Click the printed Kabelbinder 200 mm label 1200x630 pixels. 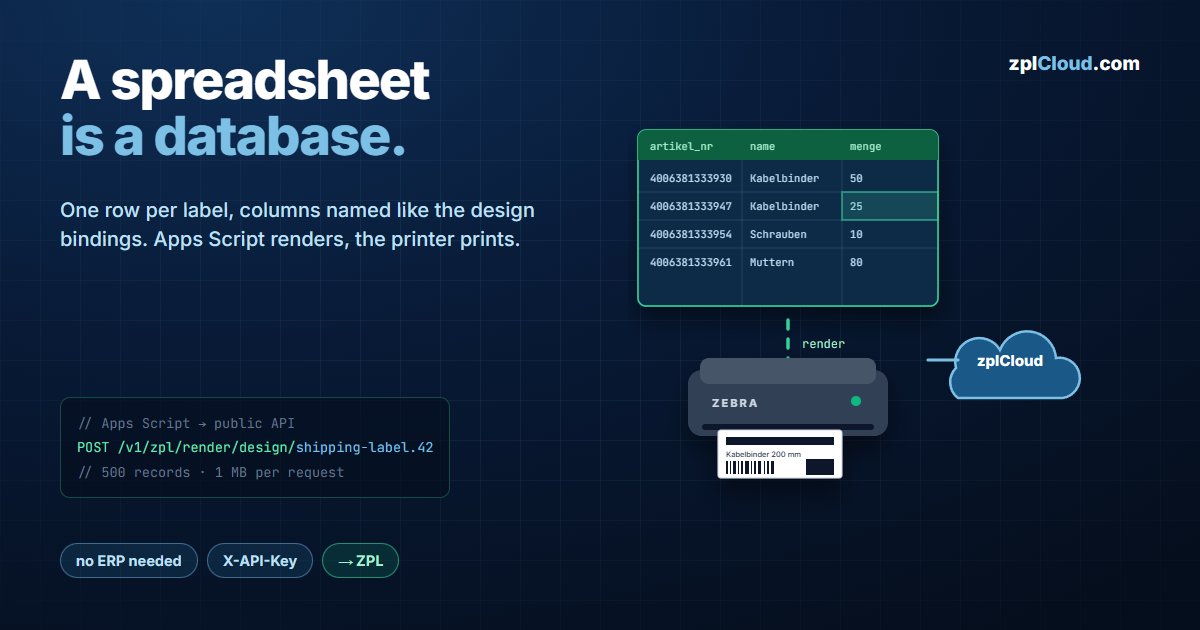pyautogui.click(x=780, y=454)
